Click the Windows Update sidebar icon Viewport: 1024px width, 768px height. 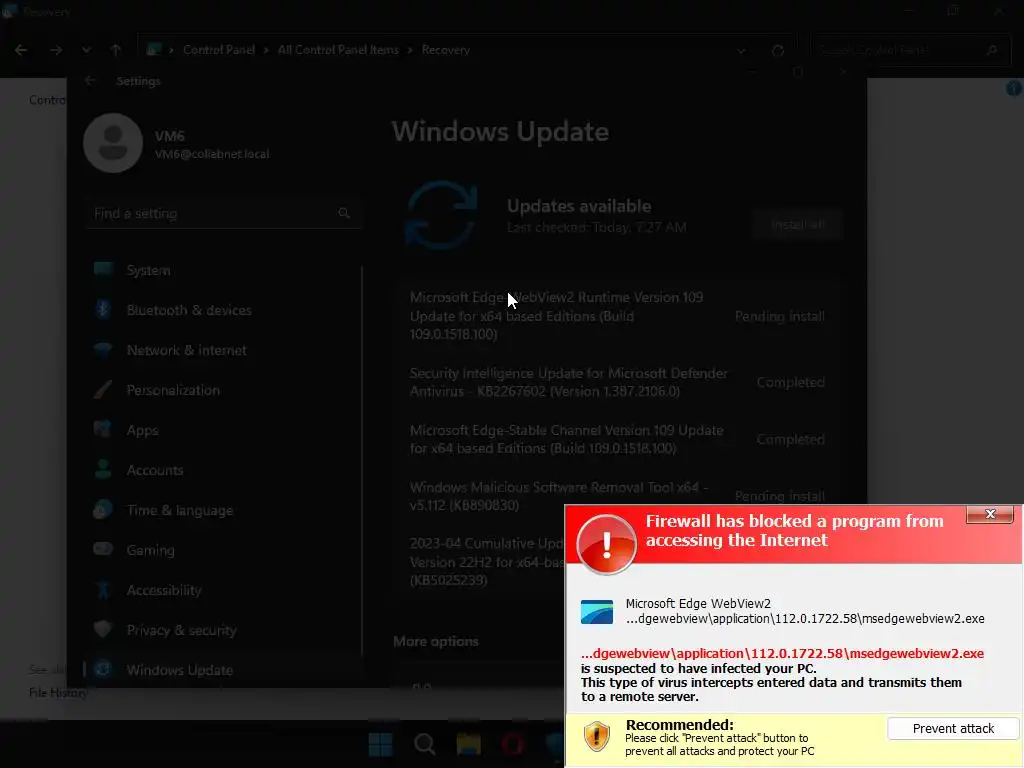[103, 669]
